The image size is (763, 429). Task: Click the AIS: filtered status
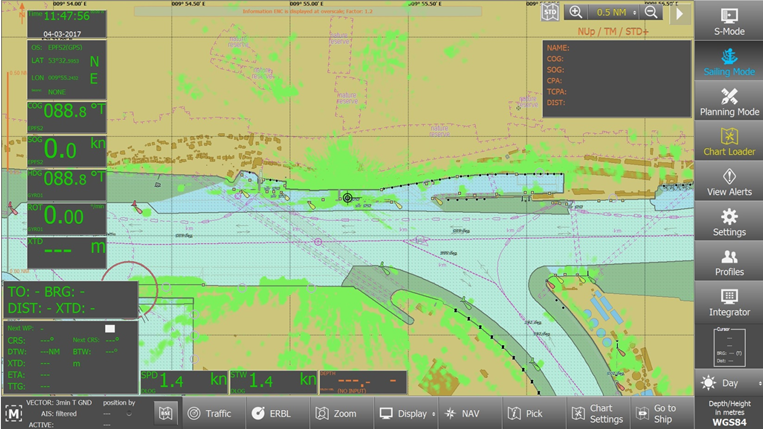59,413
